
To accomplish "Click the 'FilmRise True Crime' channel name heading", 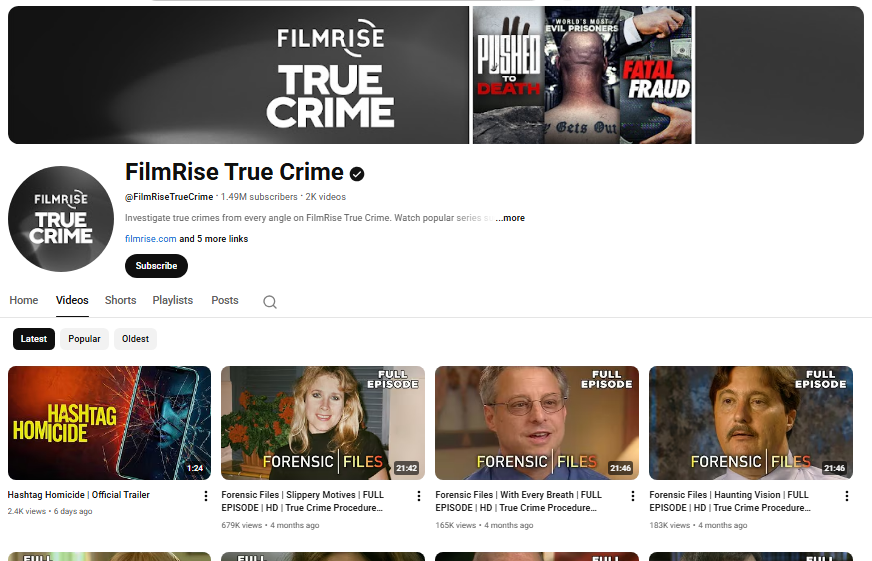I will (234, 172).
